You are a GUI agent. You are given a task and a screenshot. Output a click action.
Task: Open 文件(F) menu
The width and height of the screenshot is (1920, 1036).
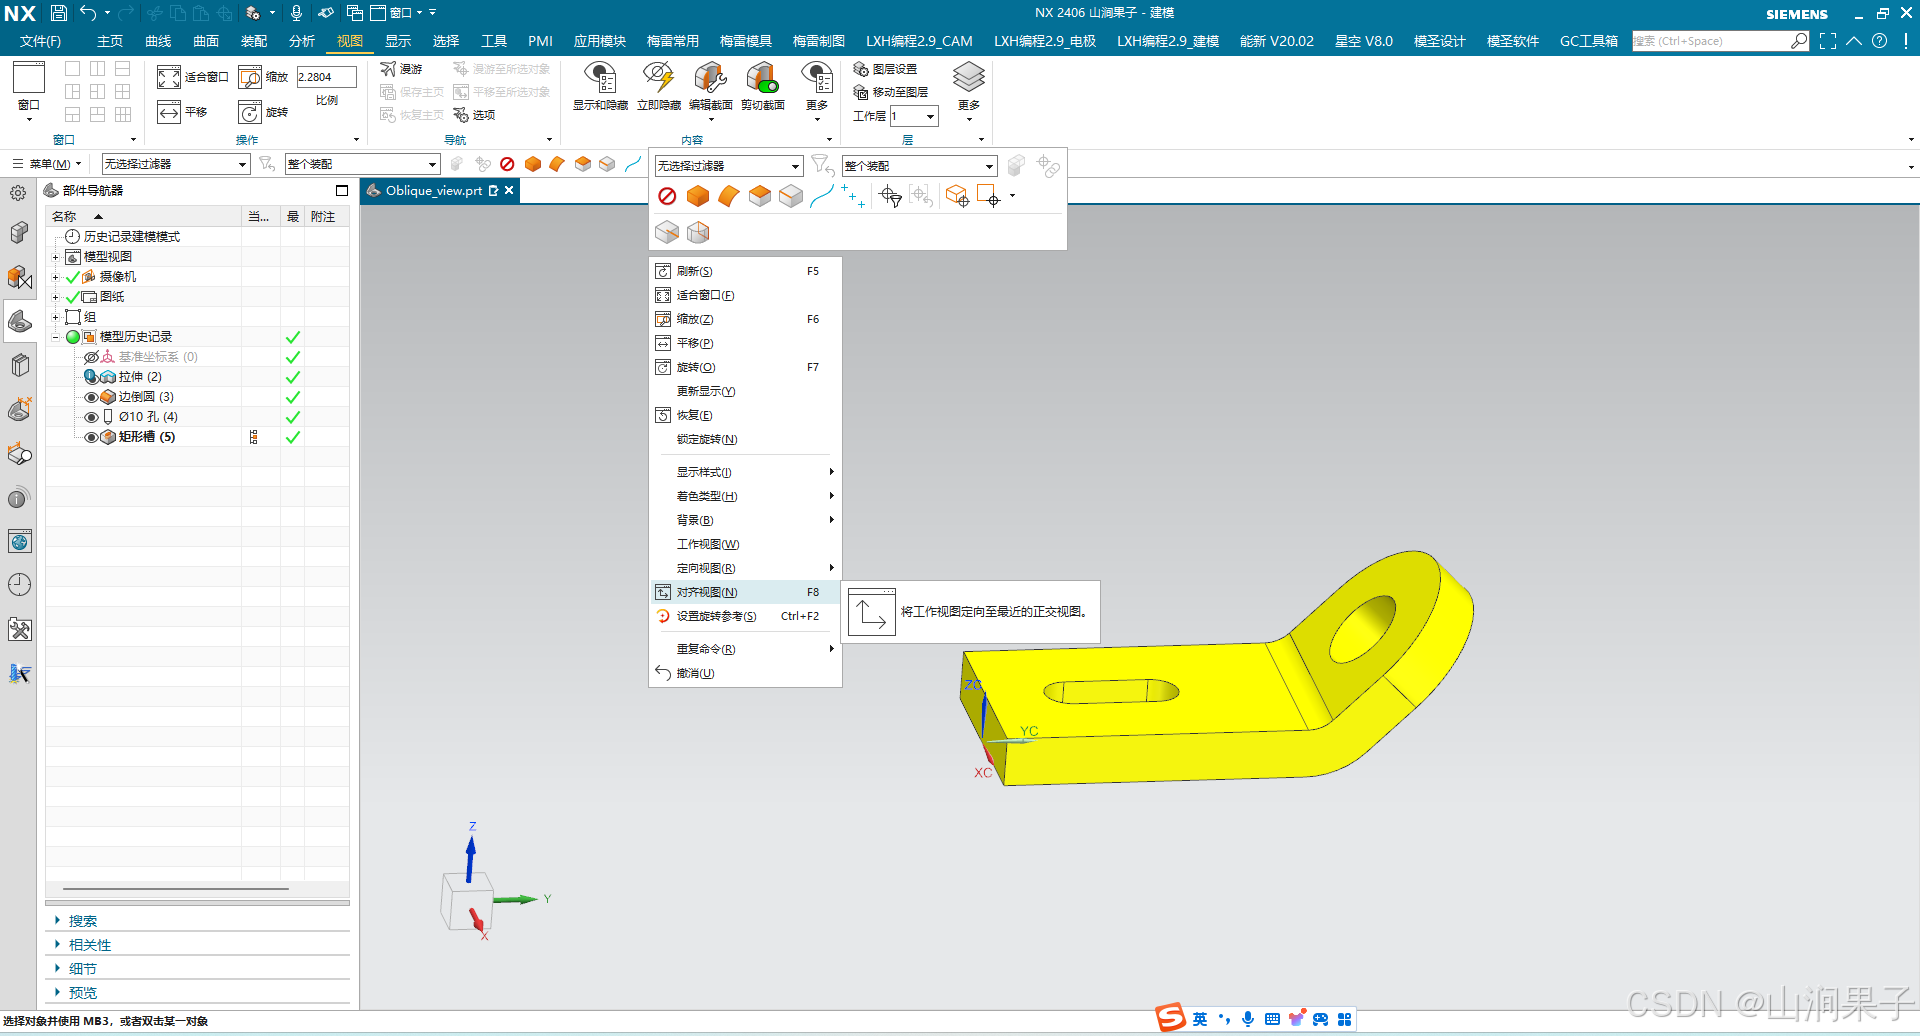click(40, 41)
